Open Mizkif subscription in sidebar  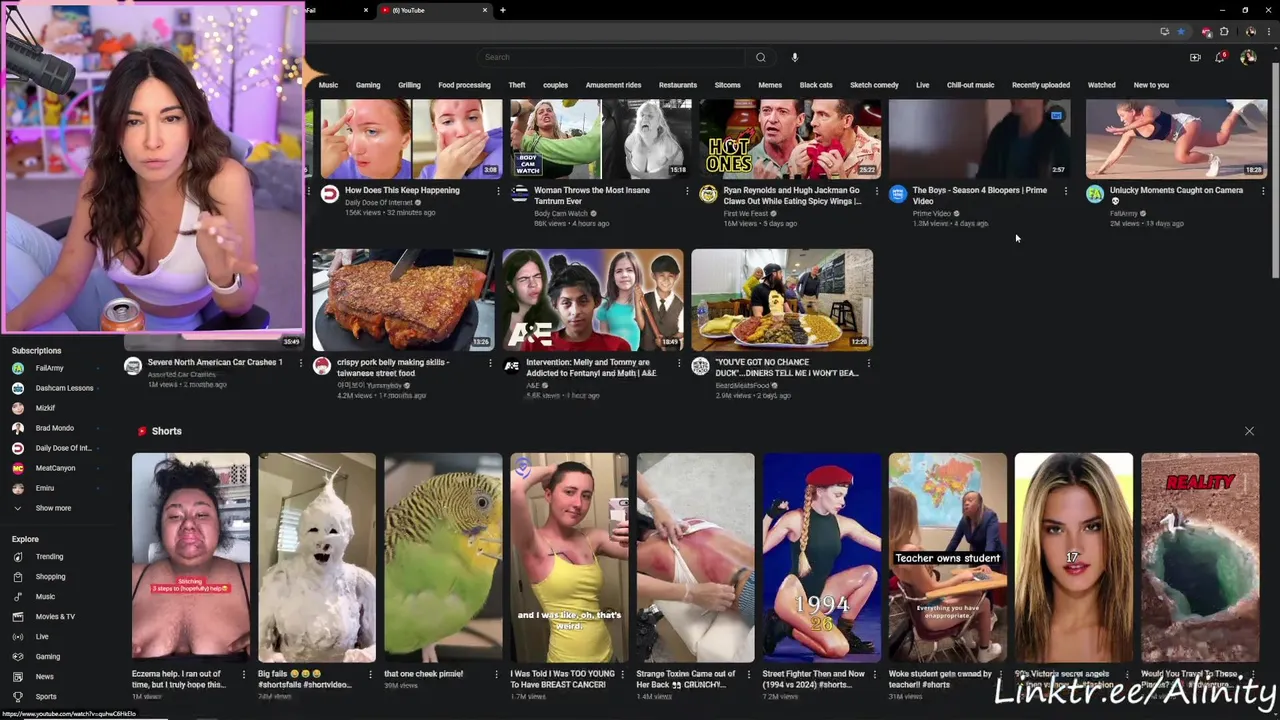[x=45, y=408]
